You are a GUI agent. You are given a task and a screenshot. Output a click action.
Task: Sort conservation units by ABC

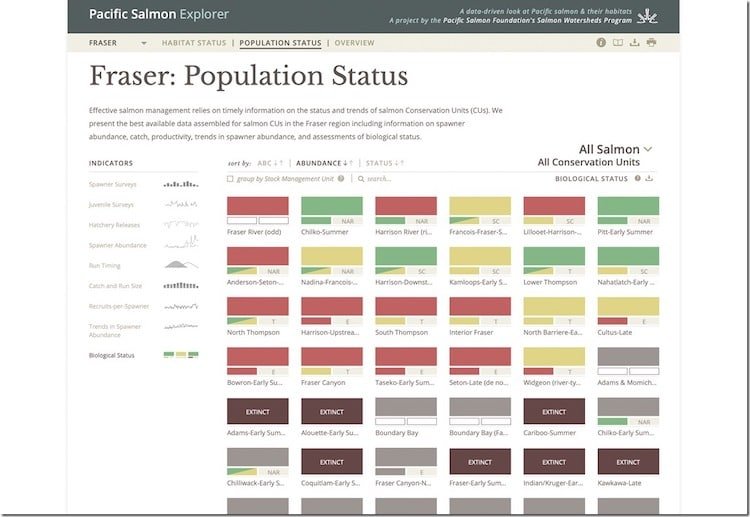pos(270,163)
